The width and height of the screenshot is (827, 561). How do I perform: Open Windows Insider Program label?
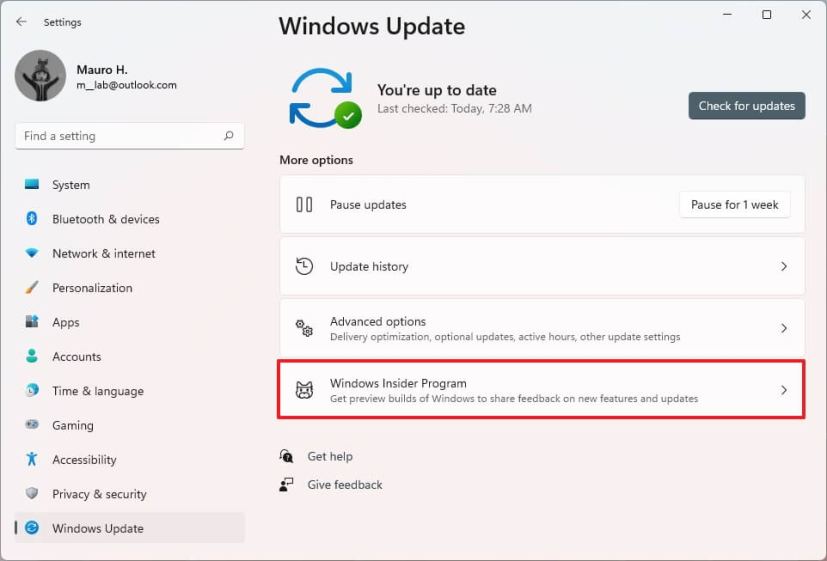point(398,383)
